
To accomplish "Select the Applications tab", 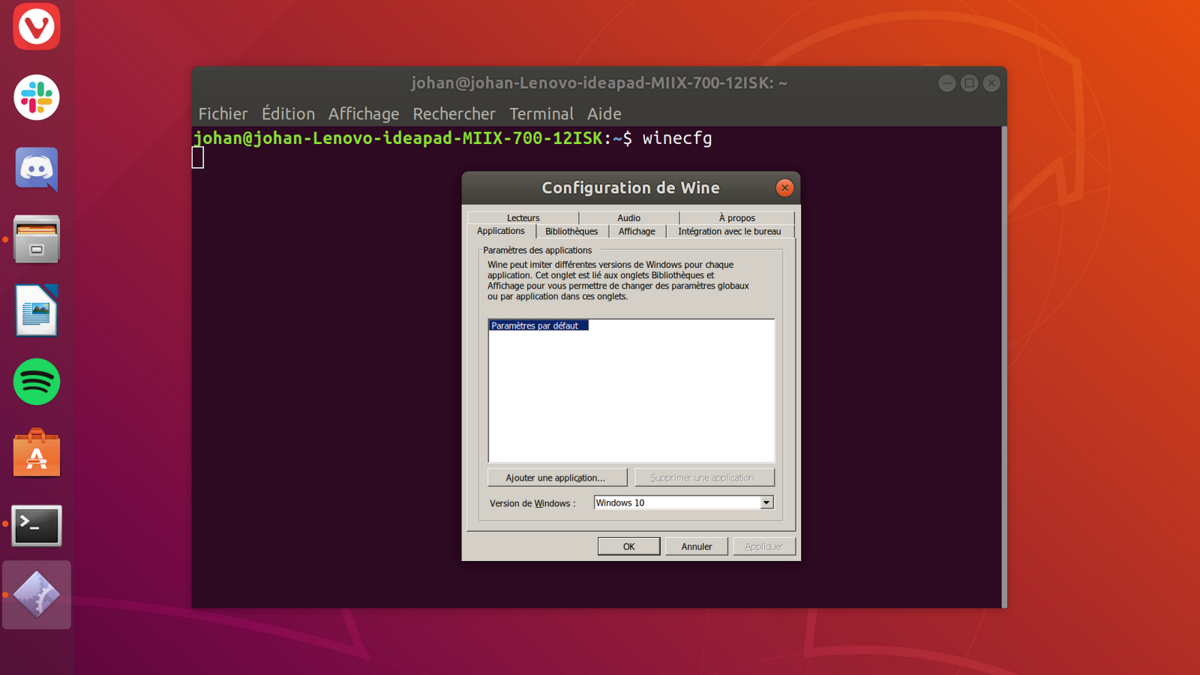I will pos(501,231).
